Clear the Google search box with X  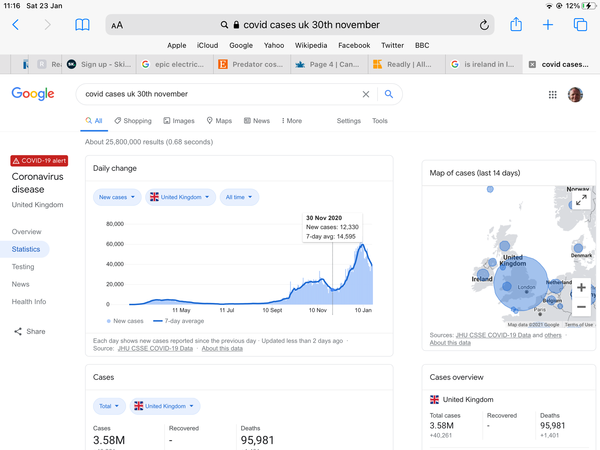tap(366, 94)
